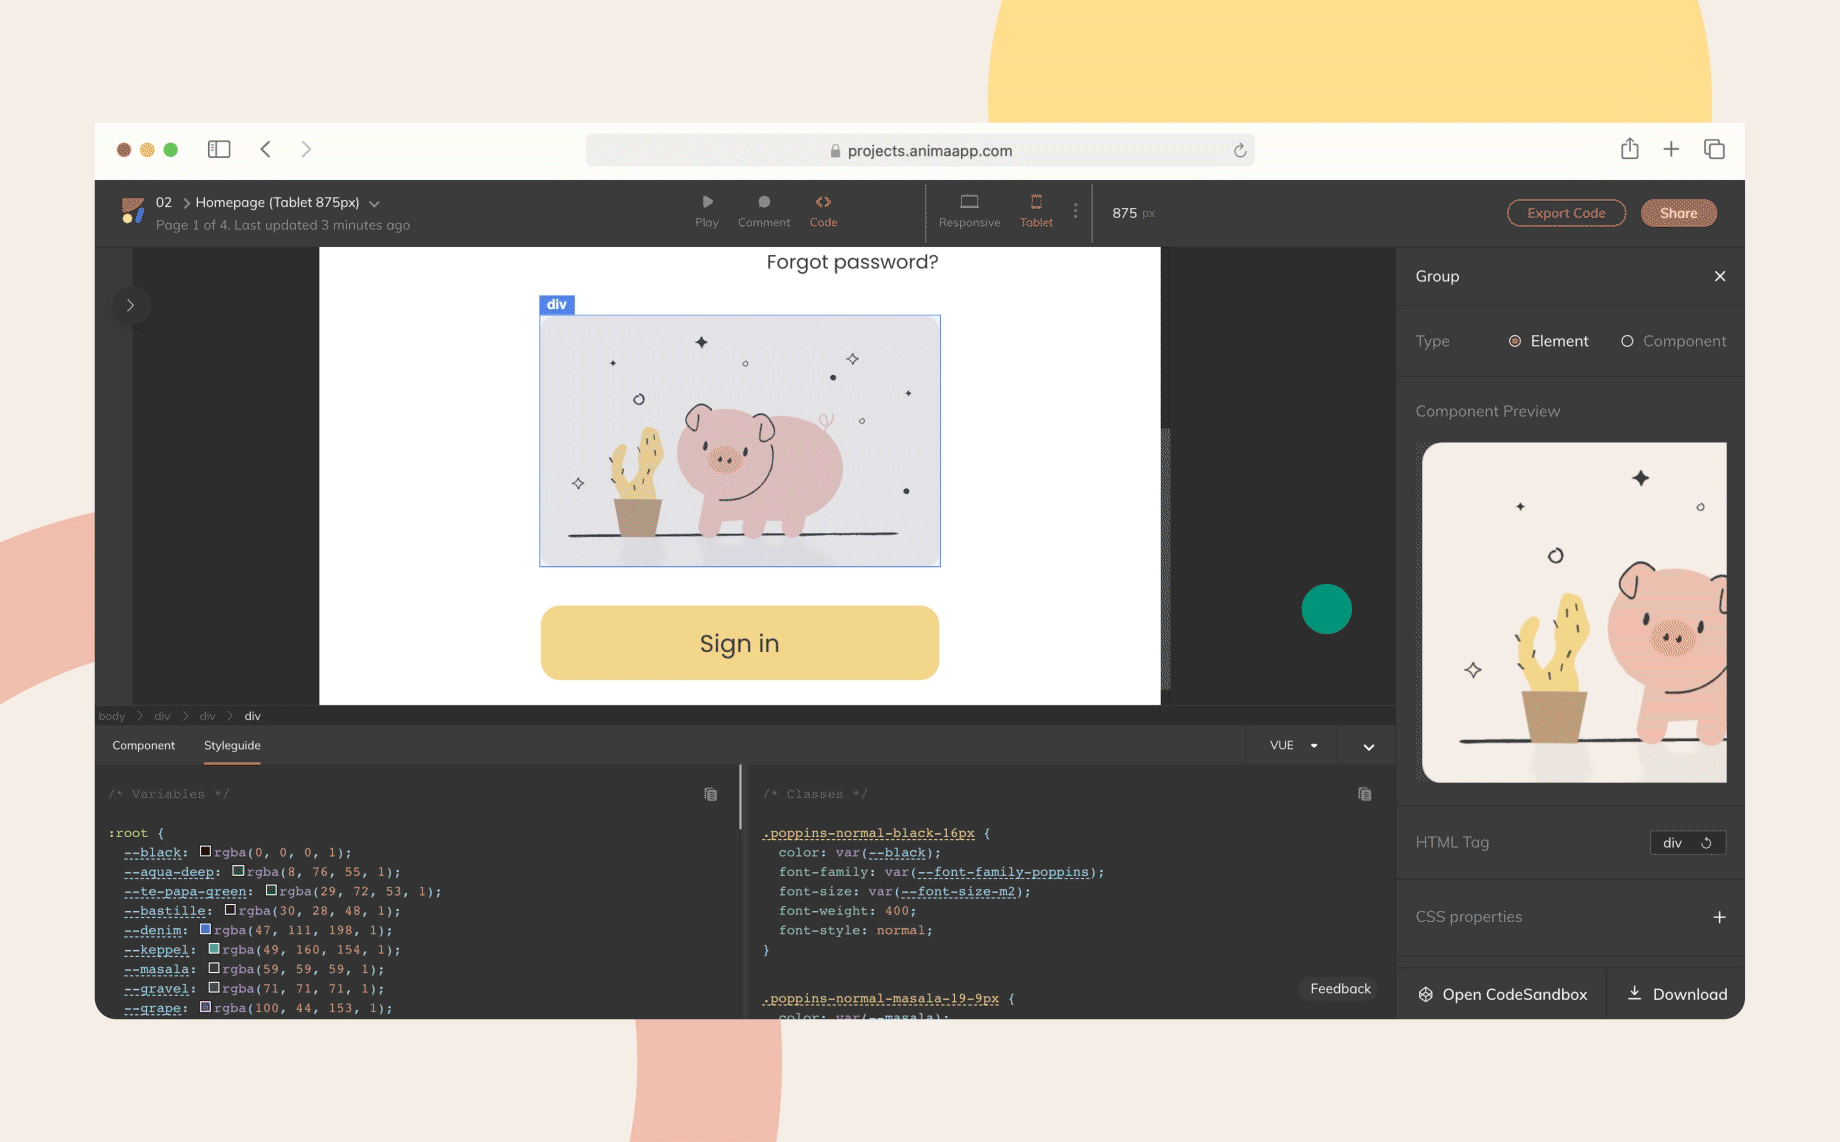
Task: Click Open CodeSandbox button
Action: (1502, 994)
